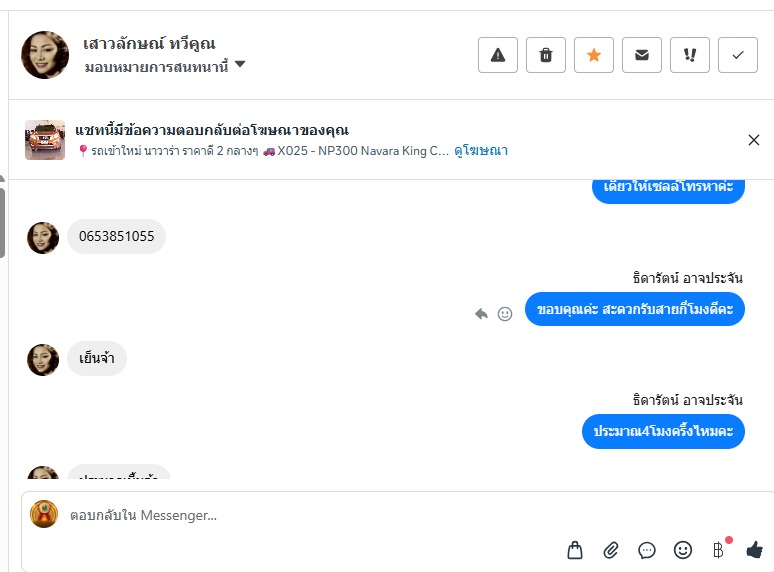Mark conversation unread with the envelope icon
The width and height of the screenshot is (774, 572).
[642, 55]
